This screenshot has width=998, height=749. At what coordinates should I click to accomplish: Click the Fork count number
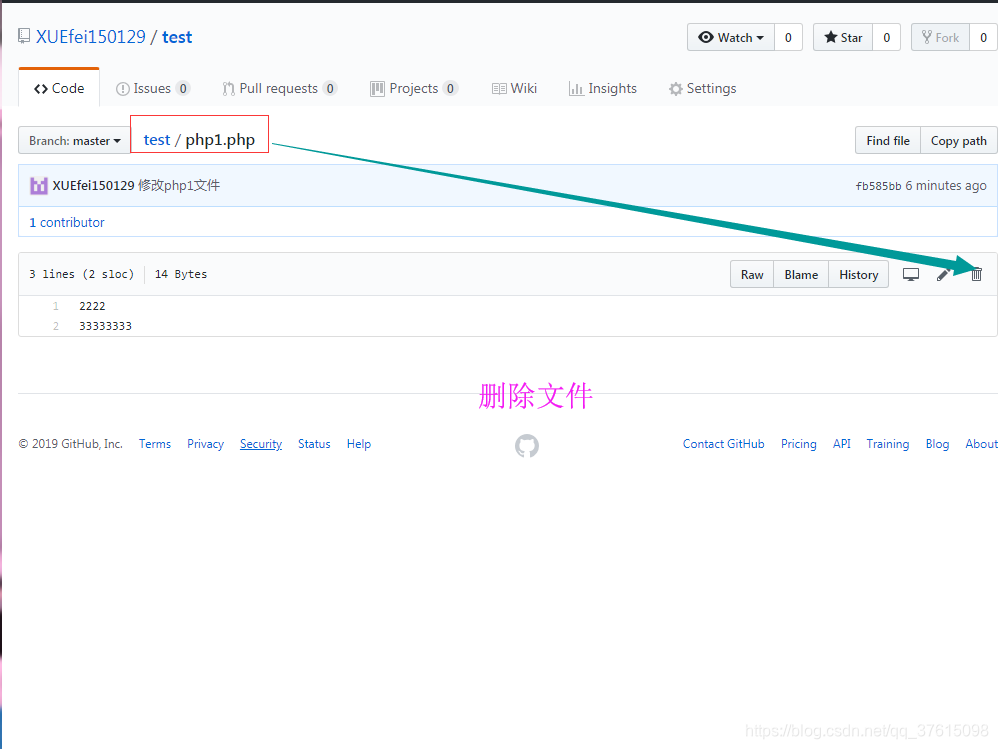[x=983, y=38]
